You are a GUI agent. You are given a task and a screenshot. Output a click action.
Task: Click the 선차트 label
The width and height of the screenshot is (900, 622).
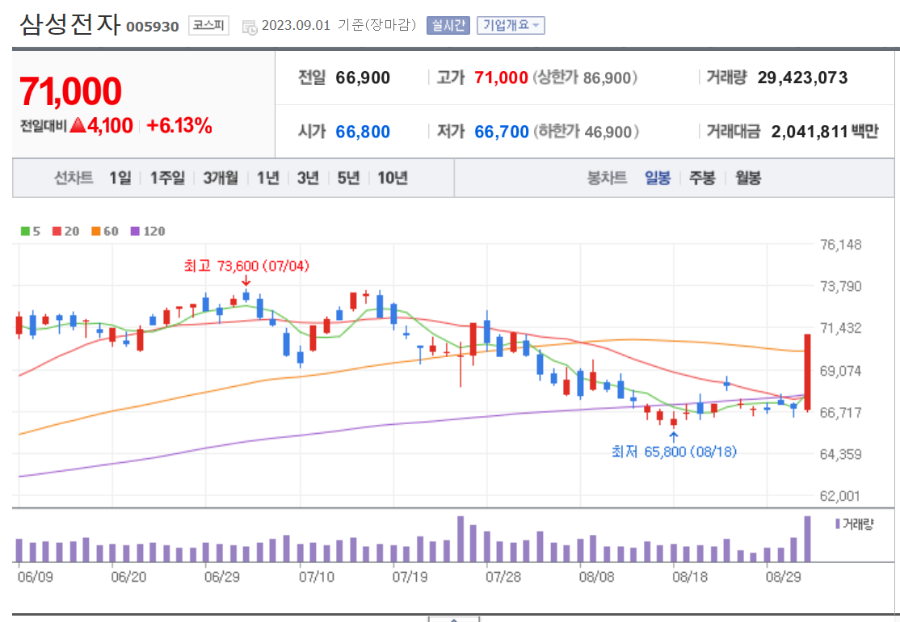[x=73, y=178]
